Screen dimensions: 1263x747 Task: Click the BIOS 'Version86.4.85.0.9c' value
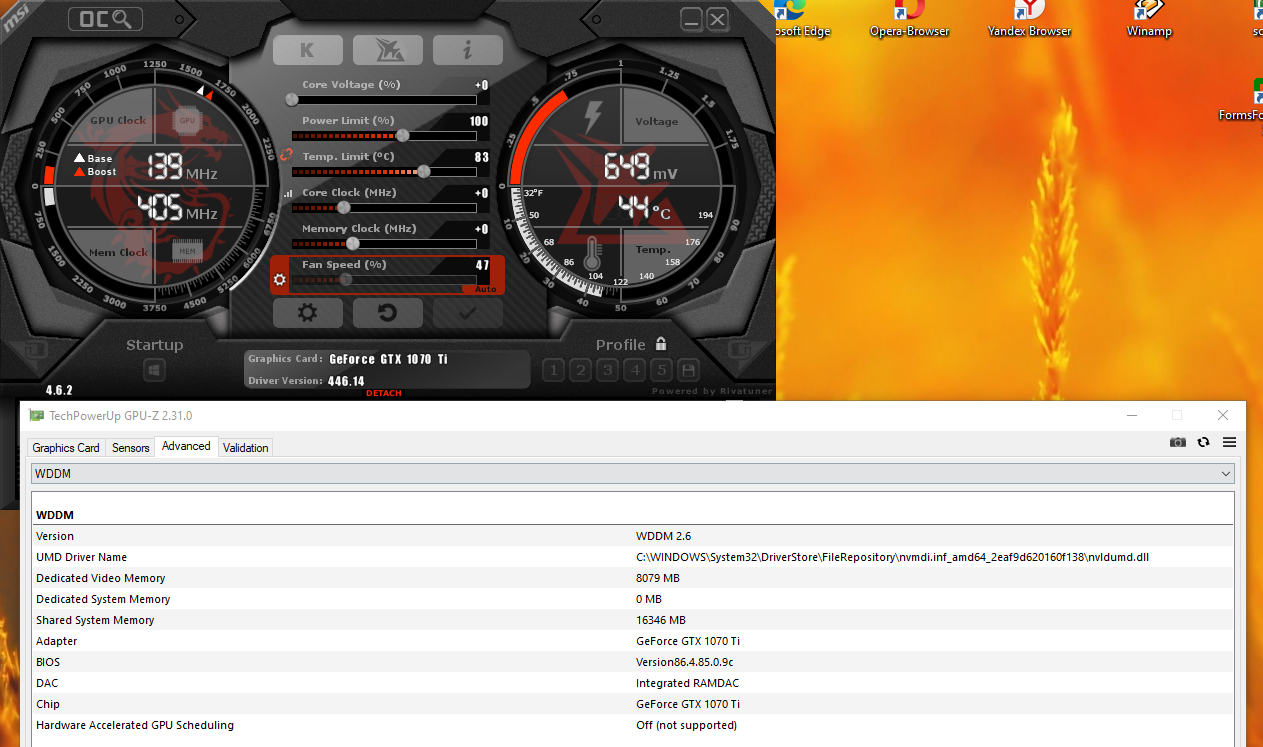pos(684,662)
